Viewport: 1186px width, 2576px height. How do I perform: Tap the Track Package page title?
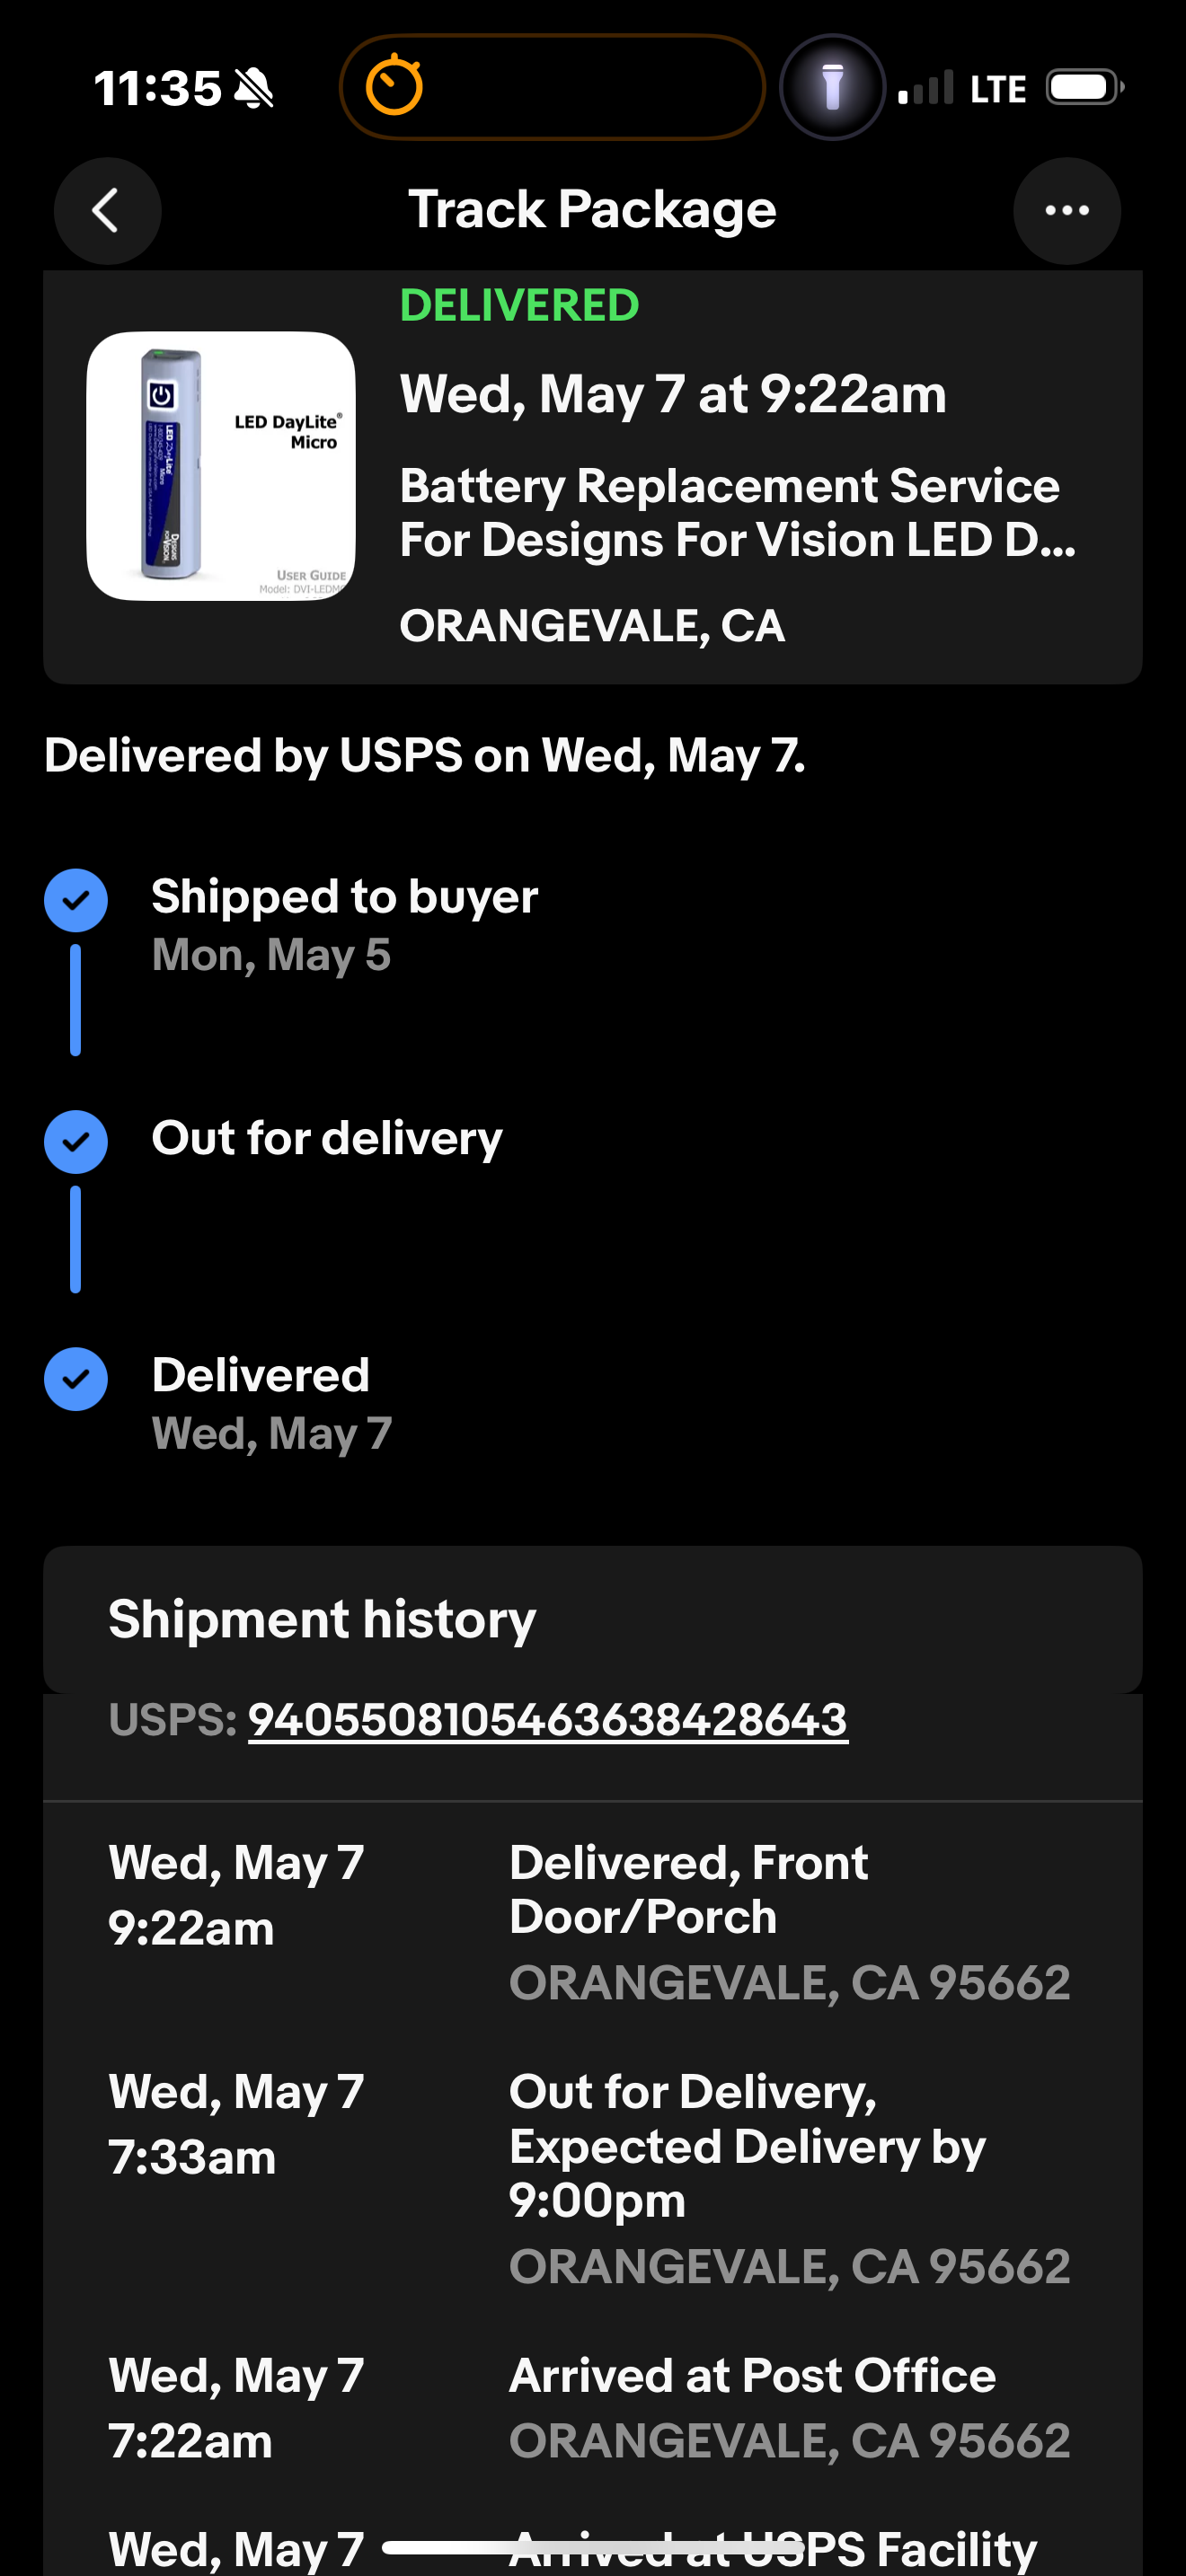[x=592, y=210]
